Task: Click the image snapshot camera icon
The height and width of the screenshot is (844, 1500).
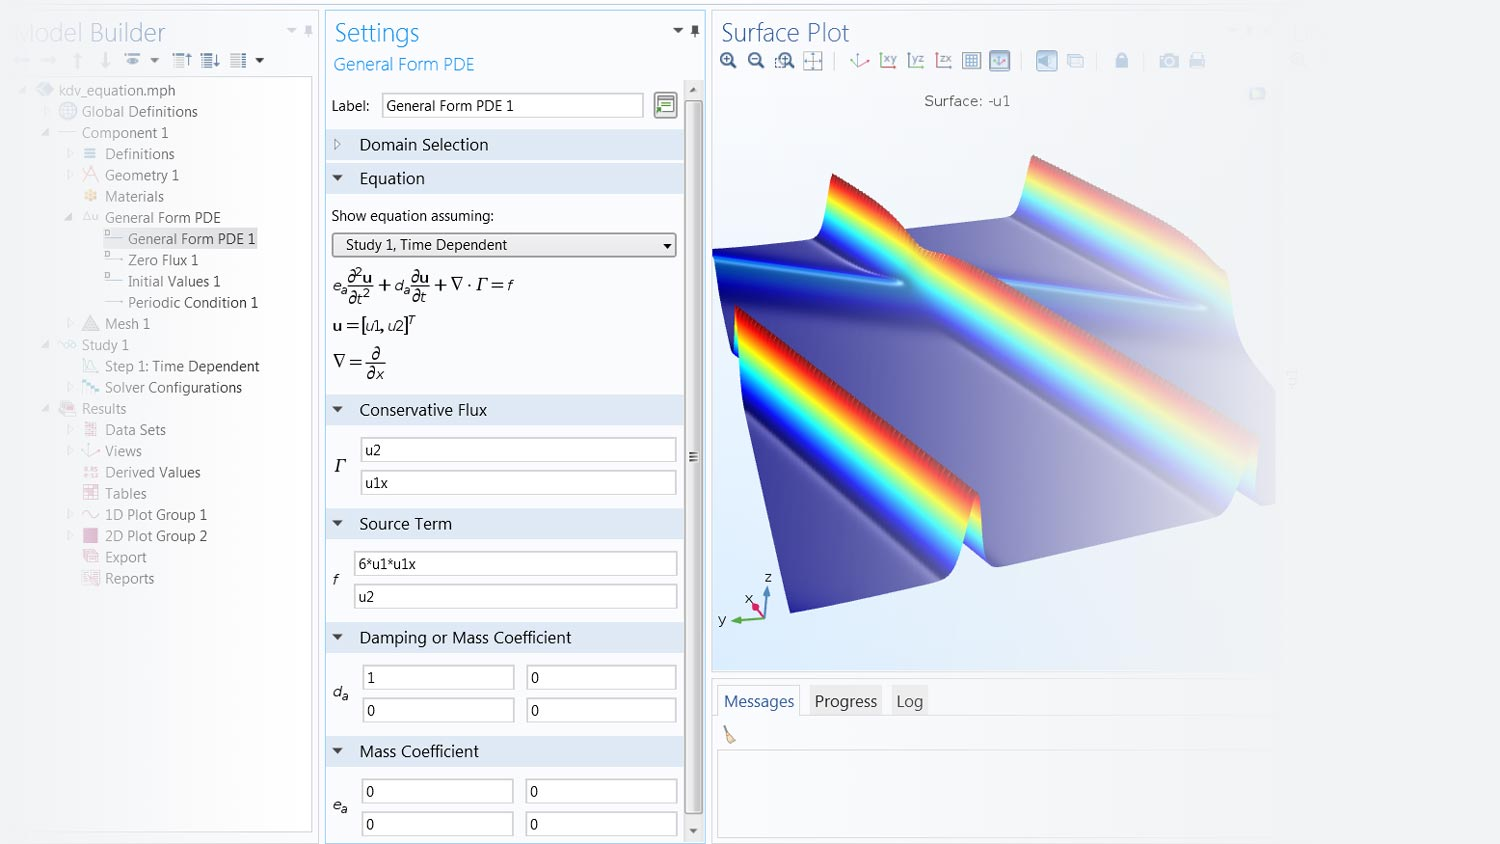Action: tap(1168, 61)
